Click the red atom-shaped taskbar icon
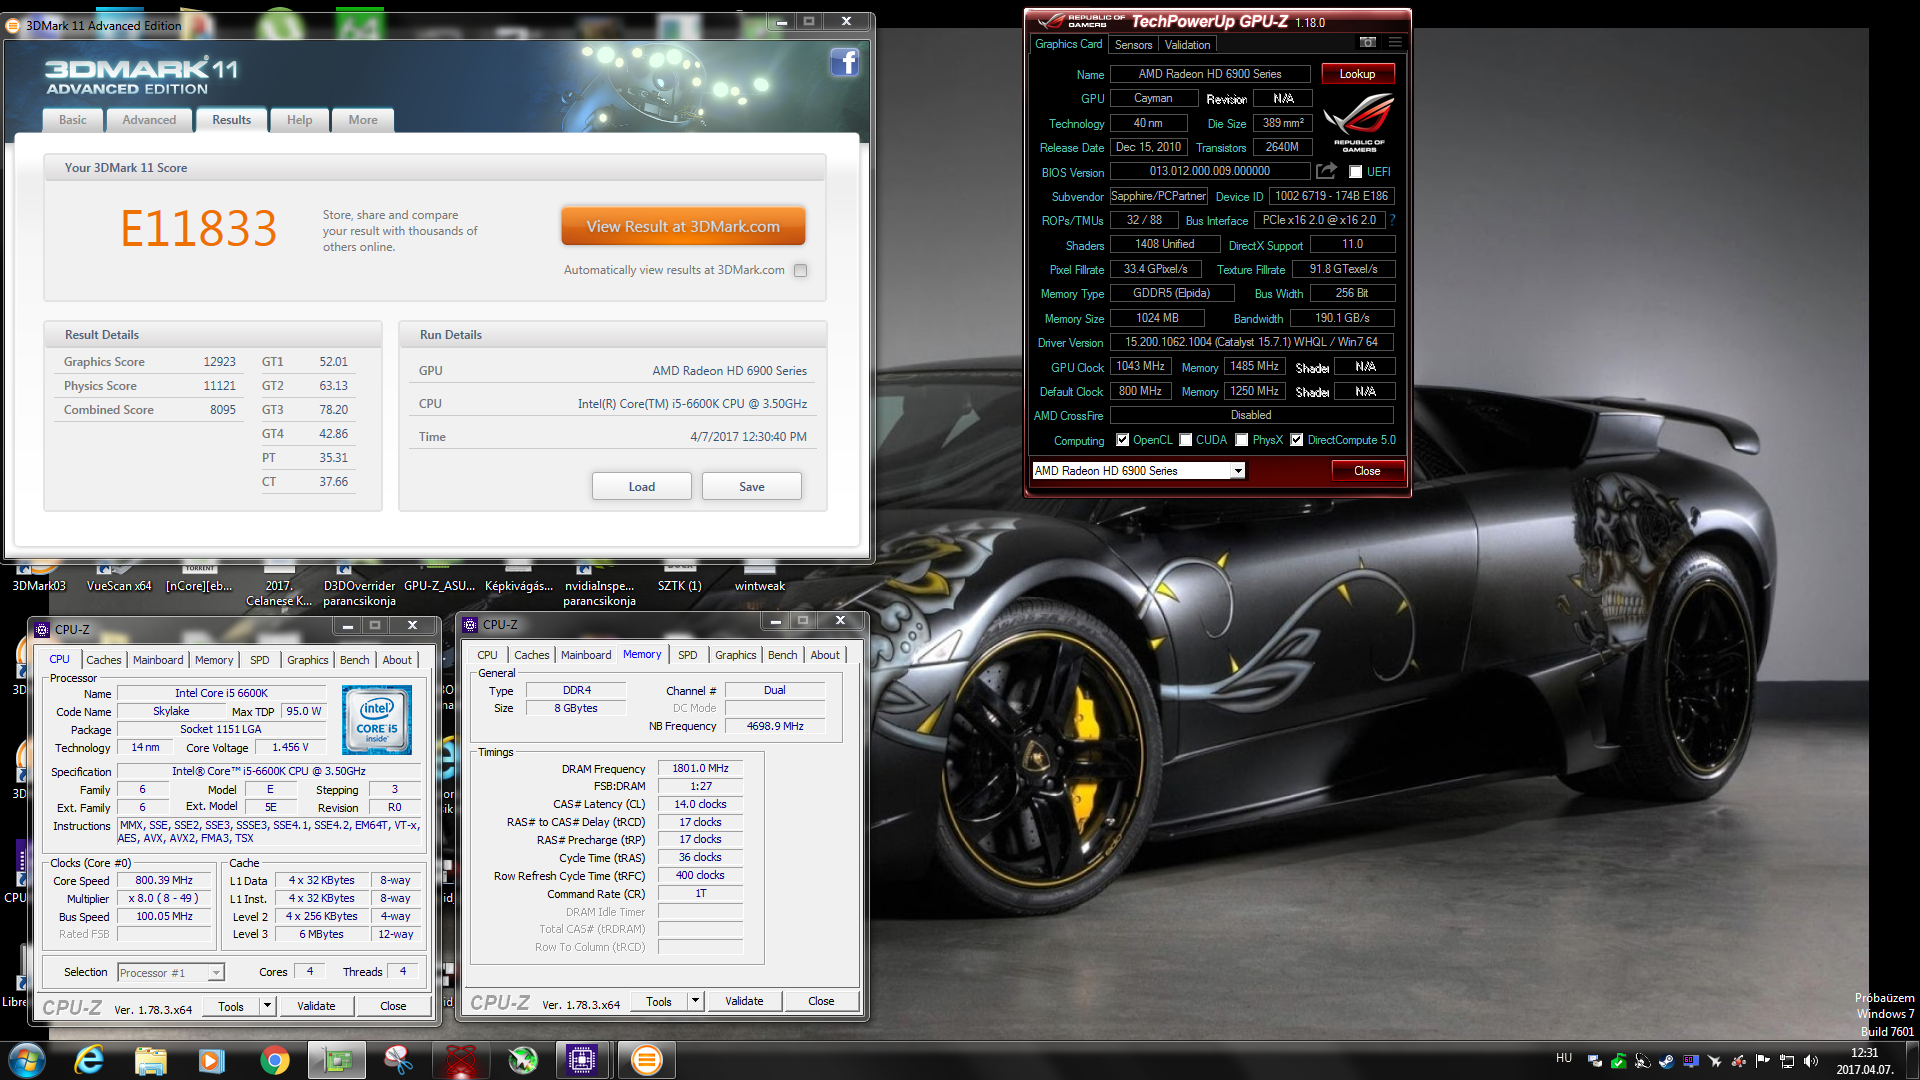 click(461, 1060)
